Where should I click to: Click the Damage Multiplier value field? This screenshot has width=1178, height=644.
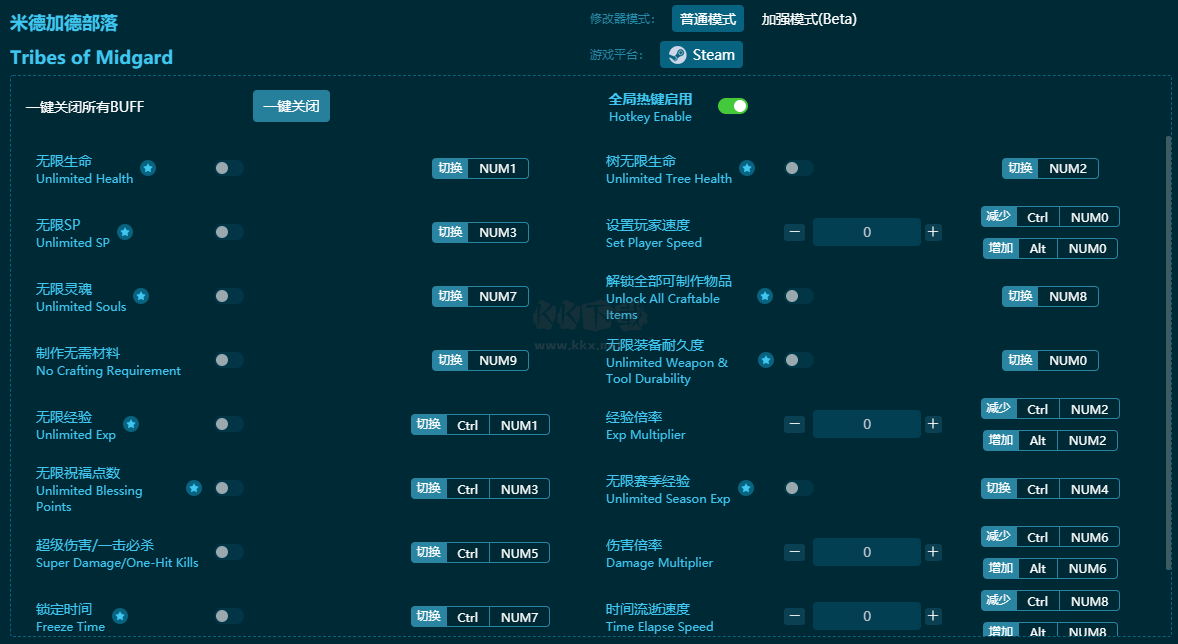click(x=867, y=552)
